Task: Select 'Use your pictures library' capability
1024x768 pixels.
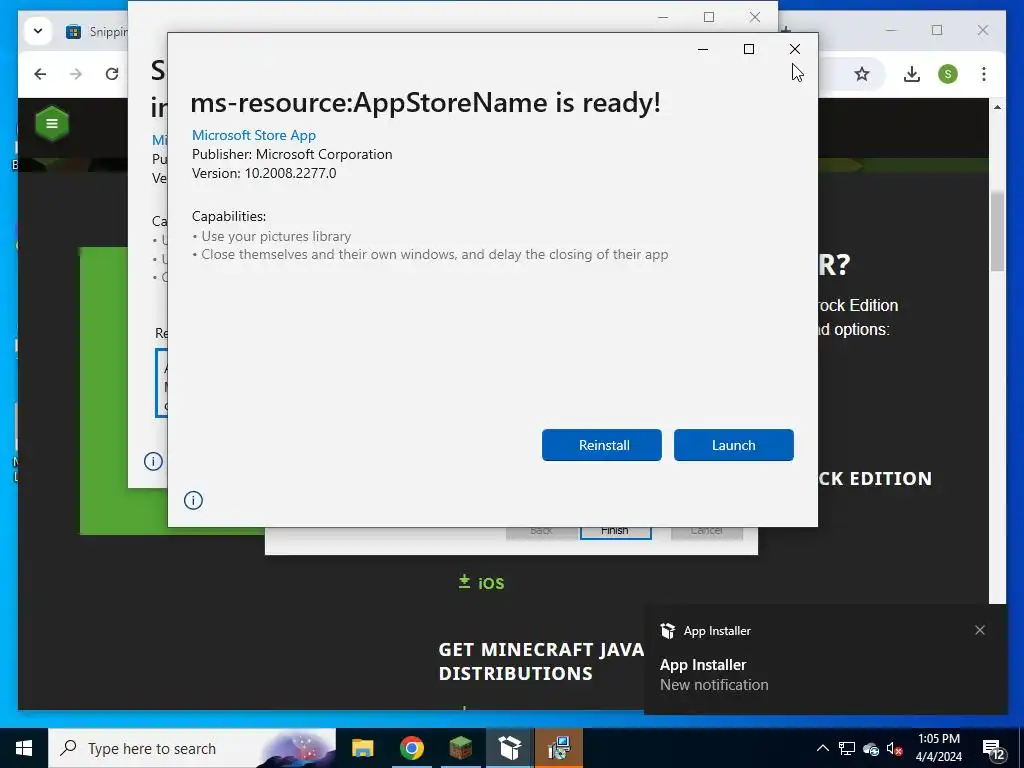Action: coord(276,236)
